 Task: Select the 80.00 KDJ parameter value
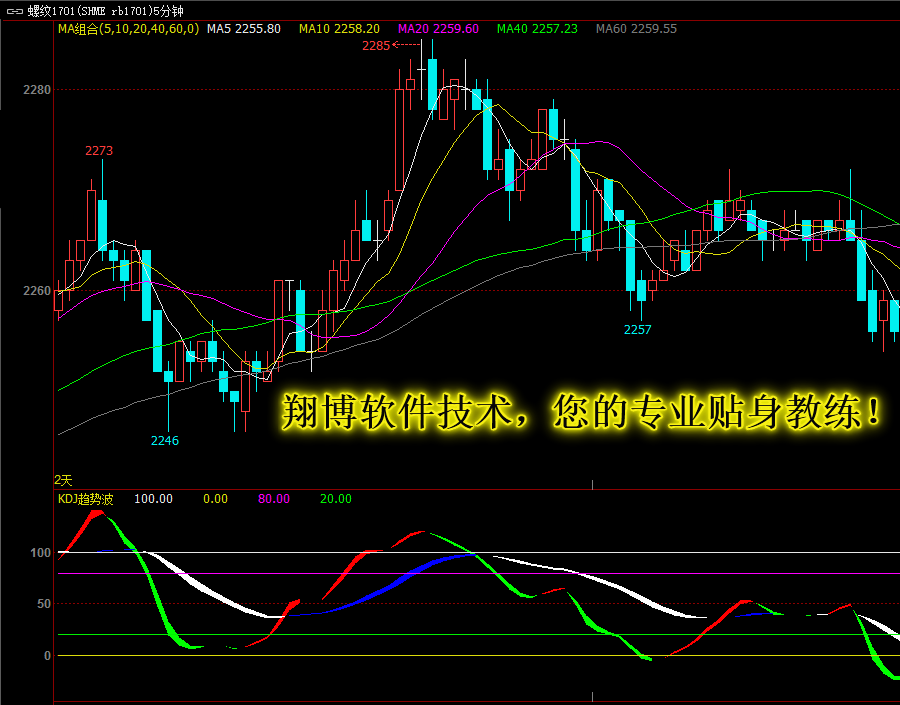tap(274, 499)
